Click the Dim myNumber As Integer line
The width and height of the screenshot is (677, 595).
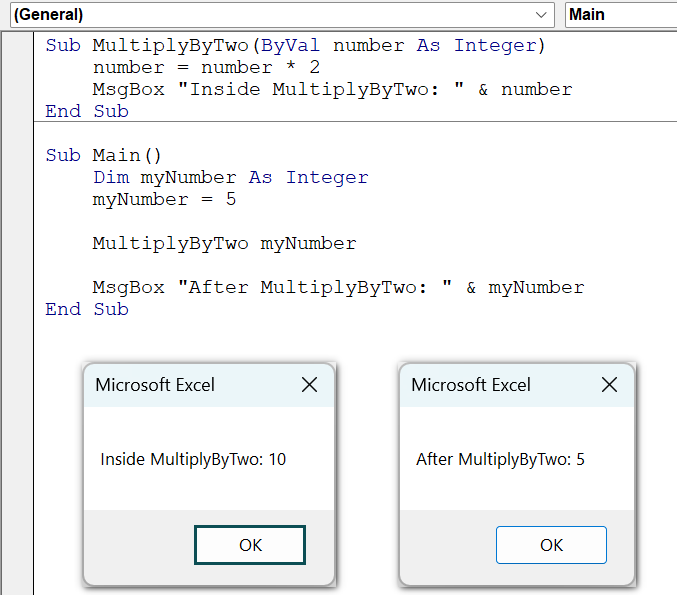coord(231,177)
